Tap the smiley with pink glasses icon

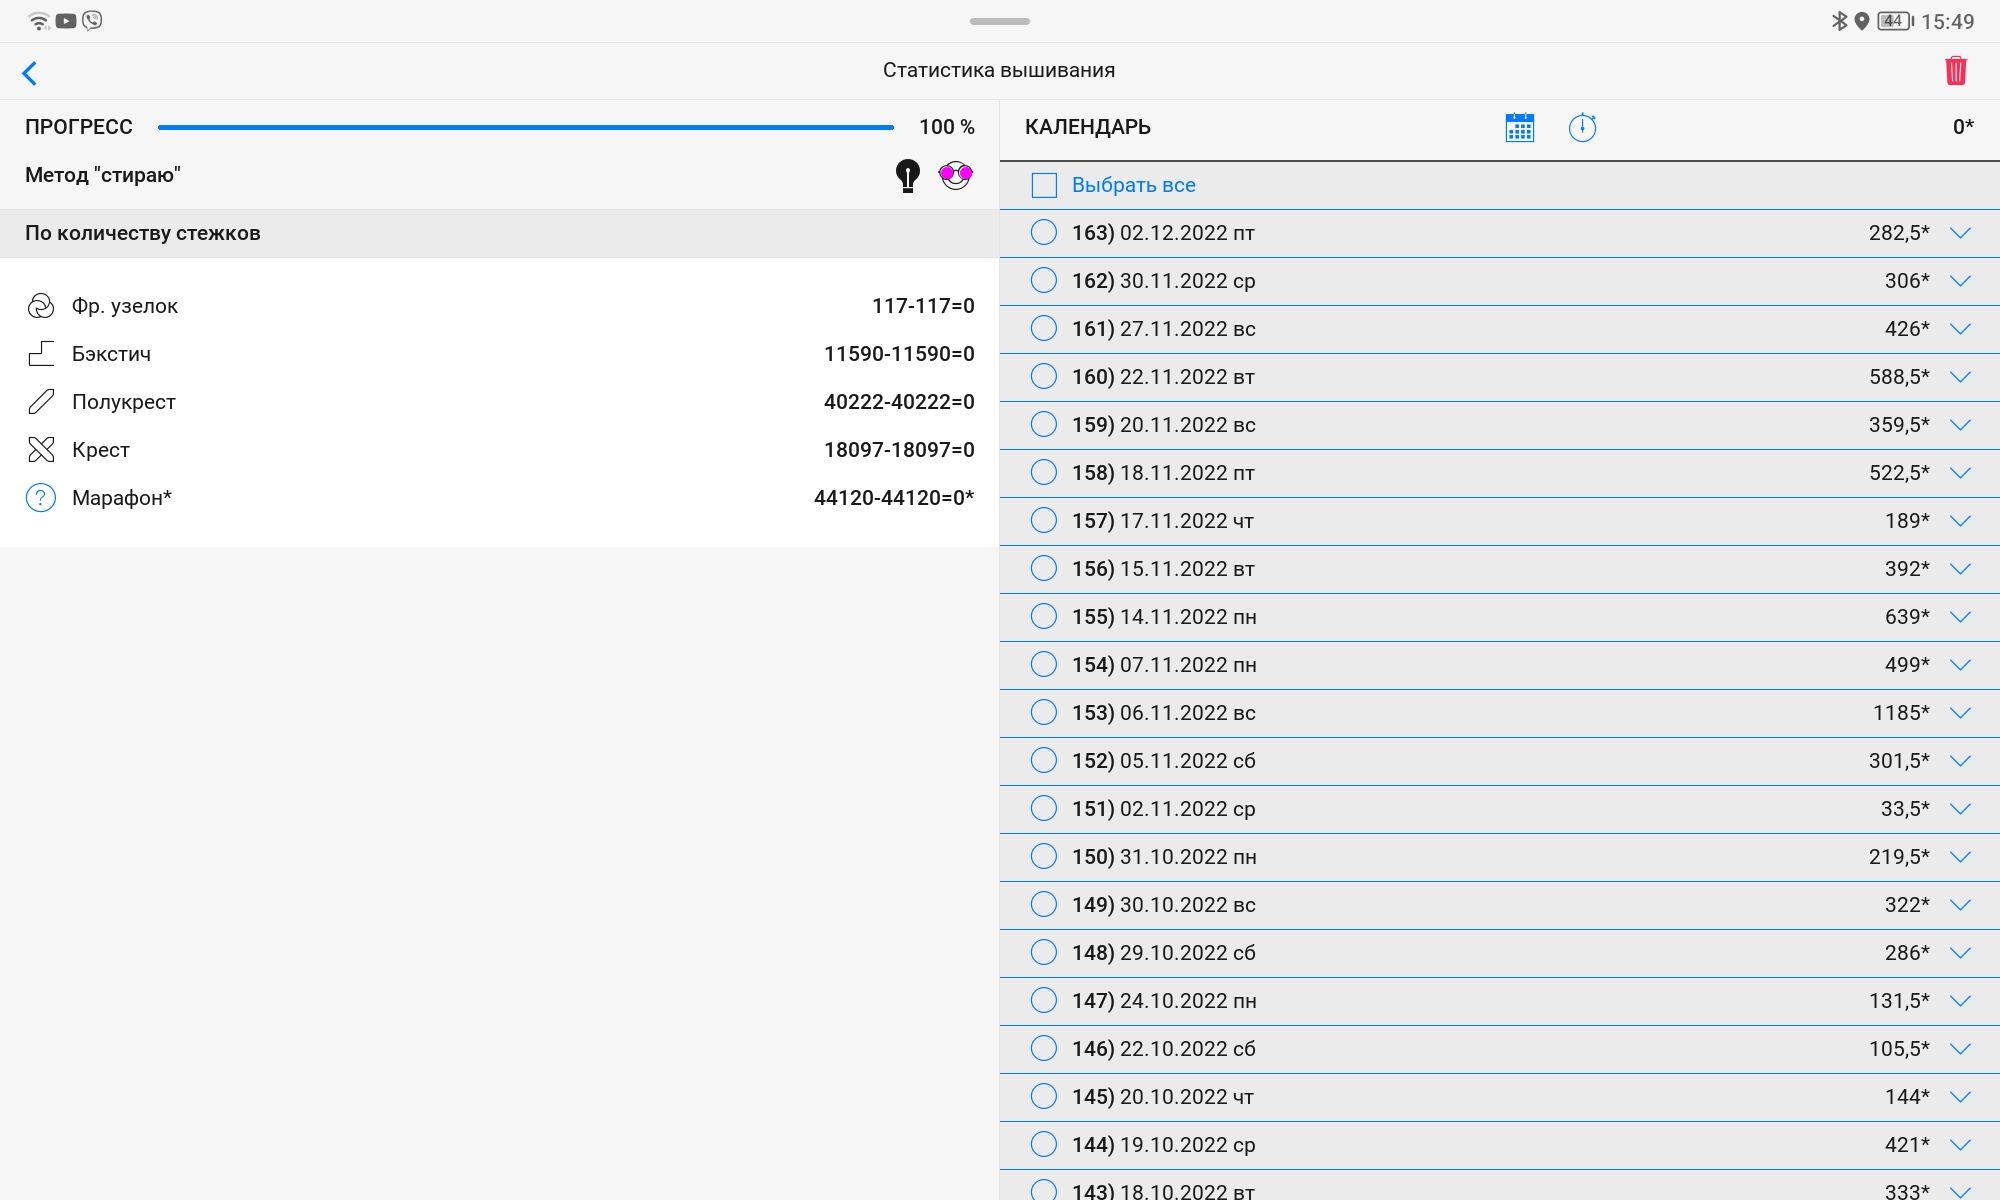click(x=955, y=176)
